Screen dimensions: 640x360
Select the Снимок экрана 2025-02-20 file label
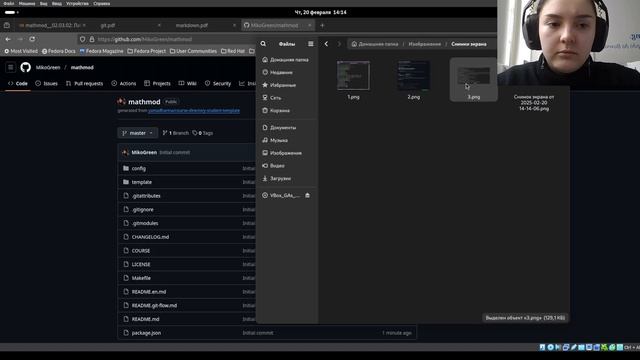click(x=534, y=103)
